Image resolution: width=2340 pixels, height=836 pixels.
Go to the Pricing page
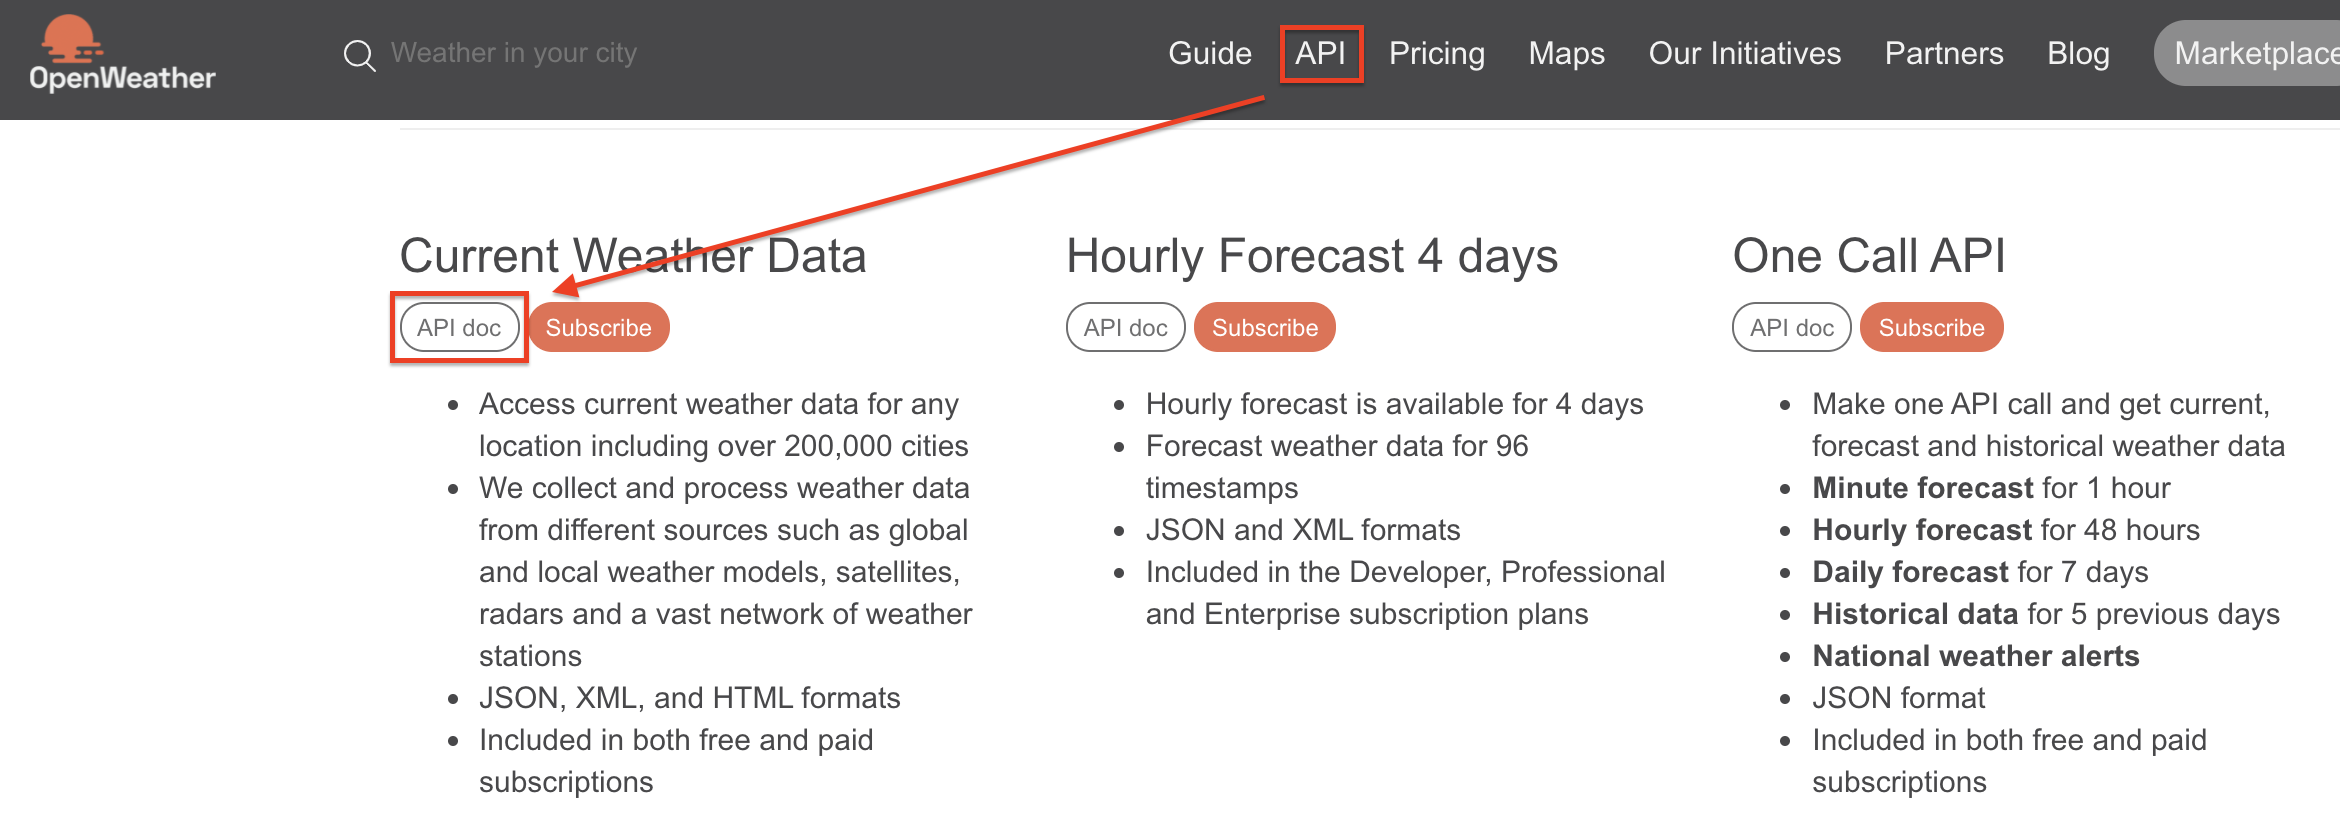(1436, 53)
